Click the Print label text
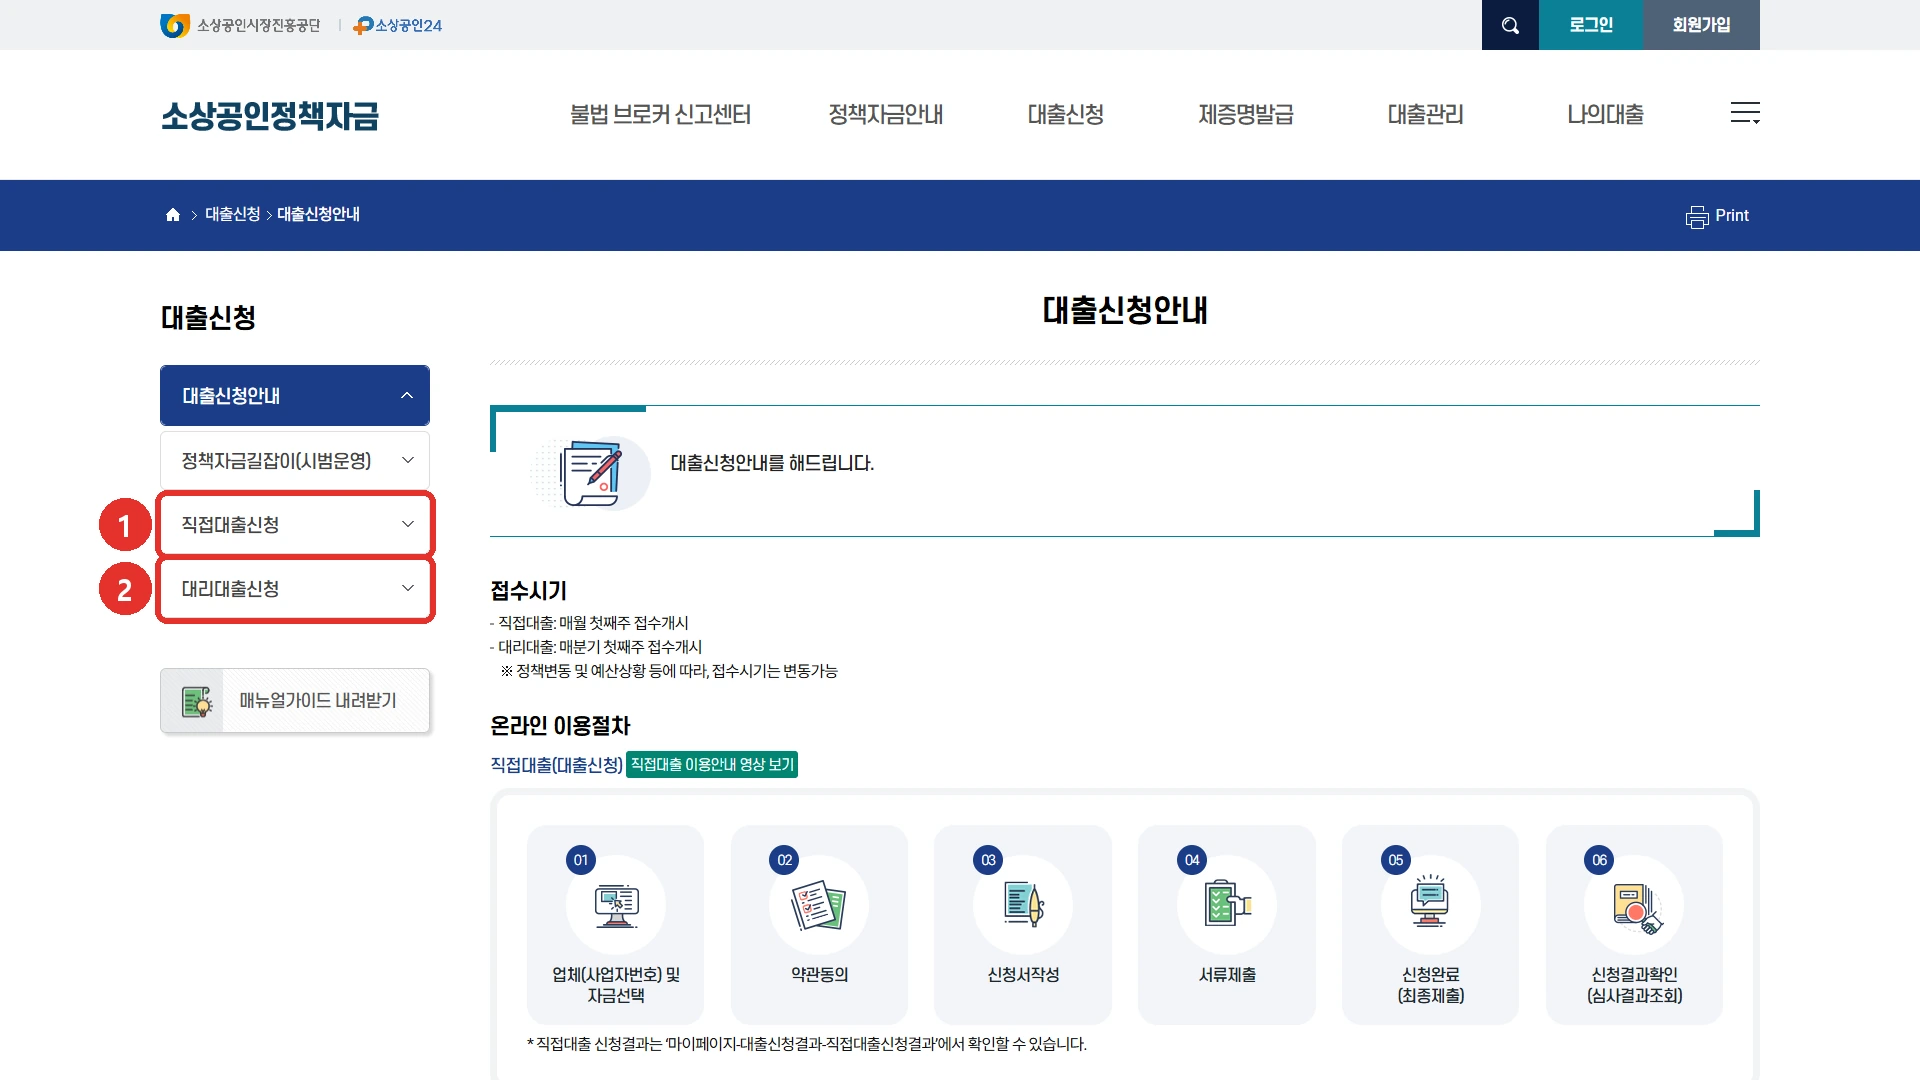 (1732, 216)
